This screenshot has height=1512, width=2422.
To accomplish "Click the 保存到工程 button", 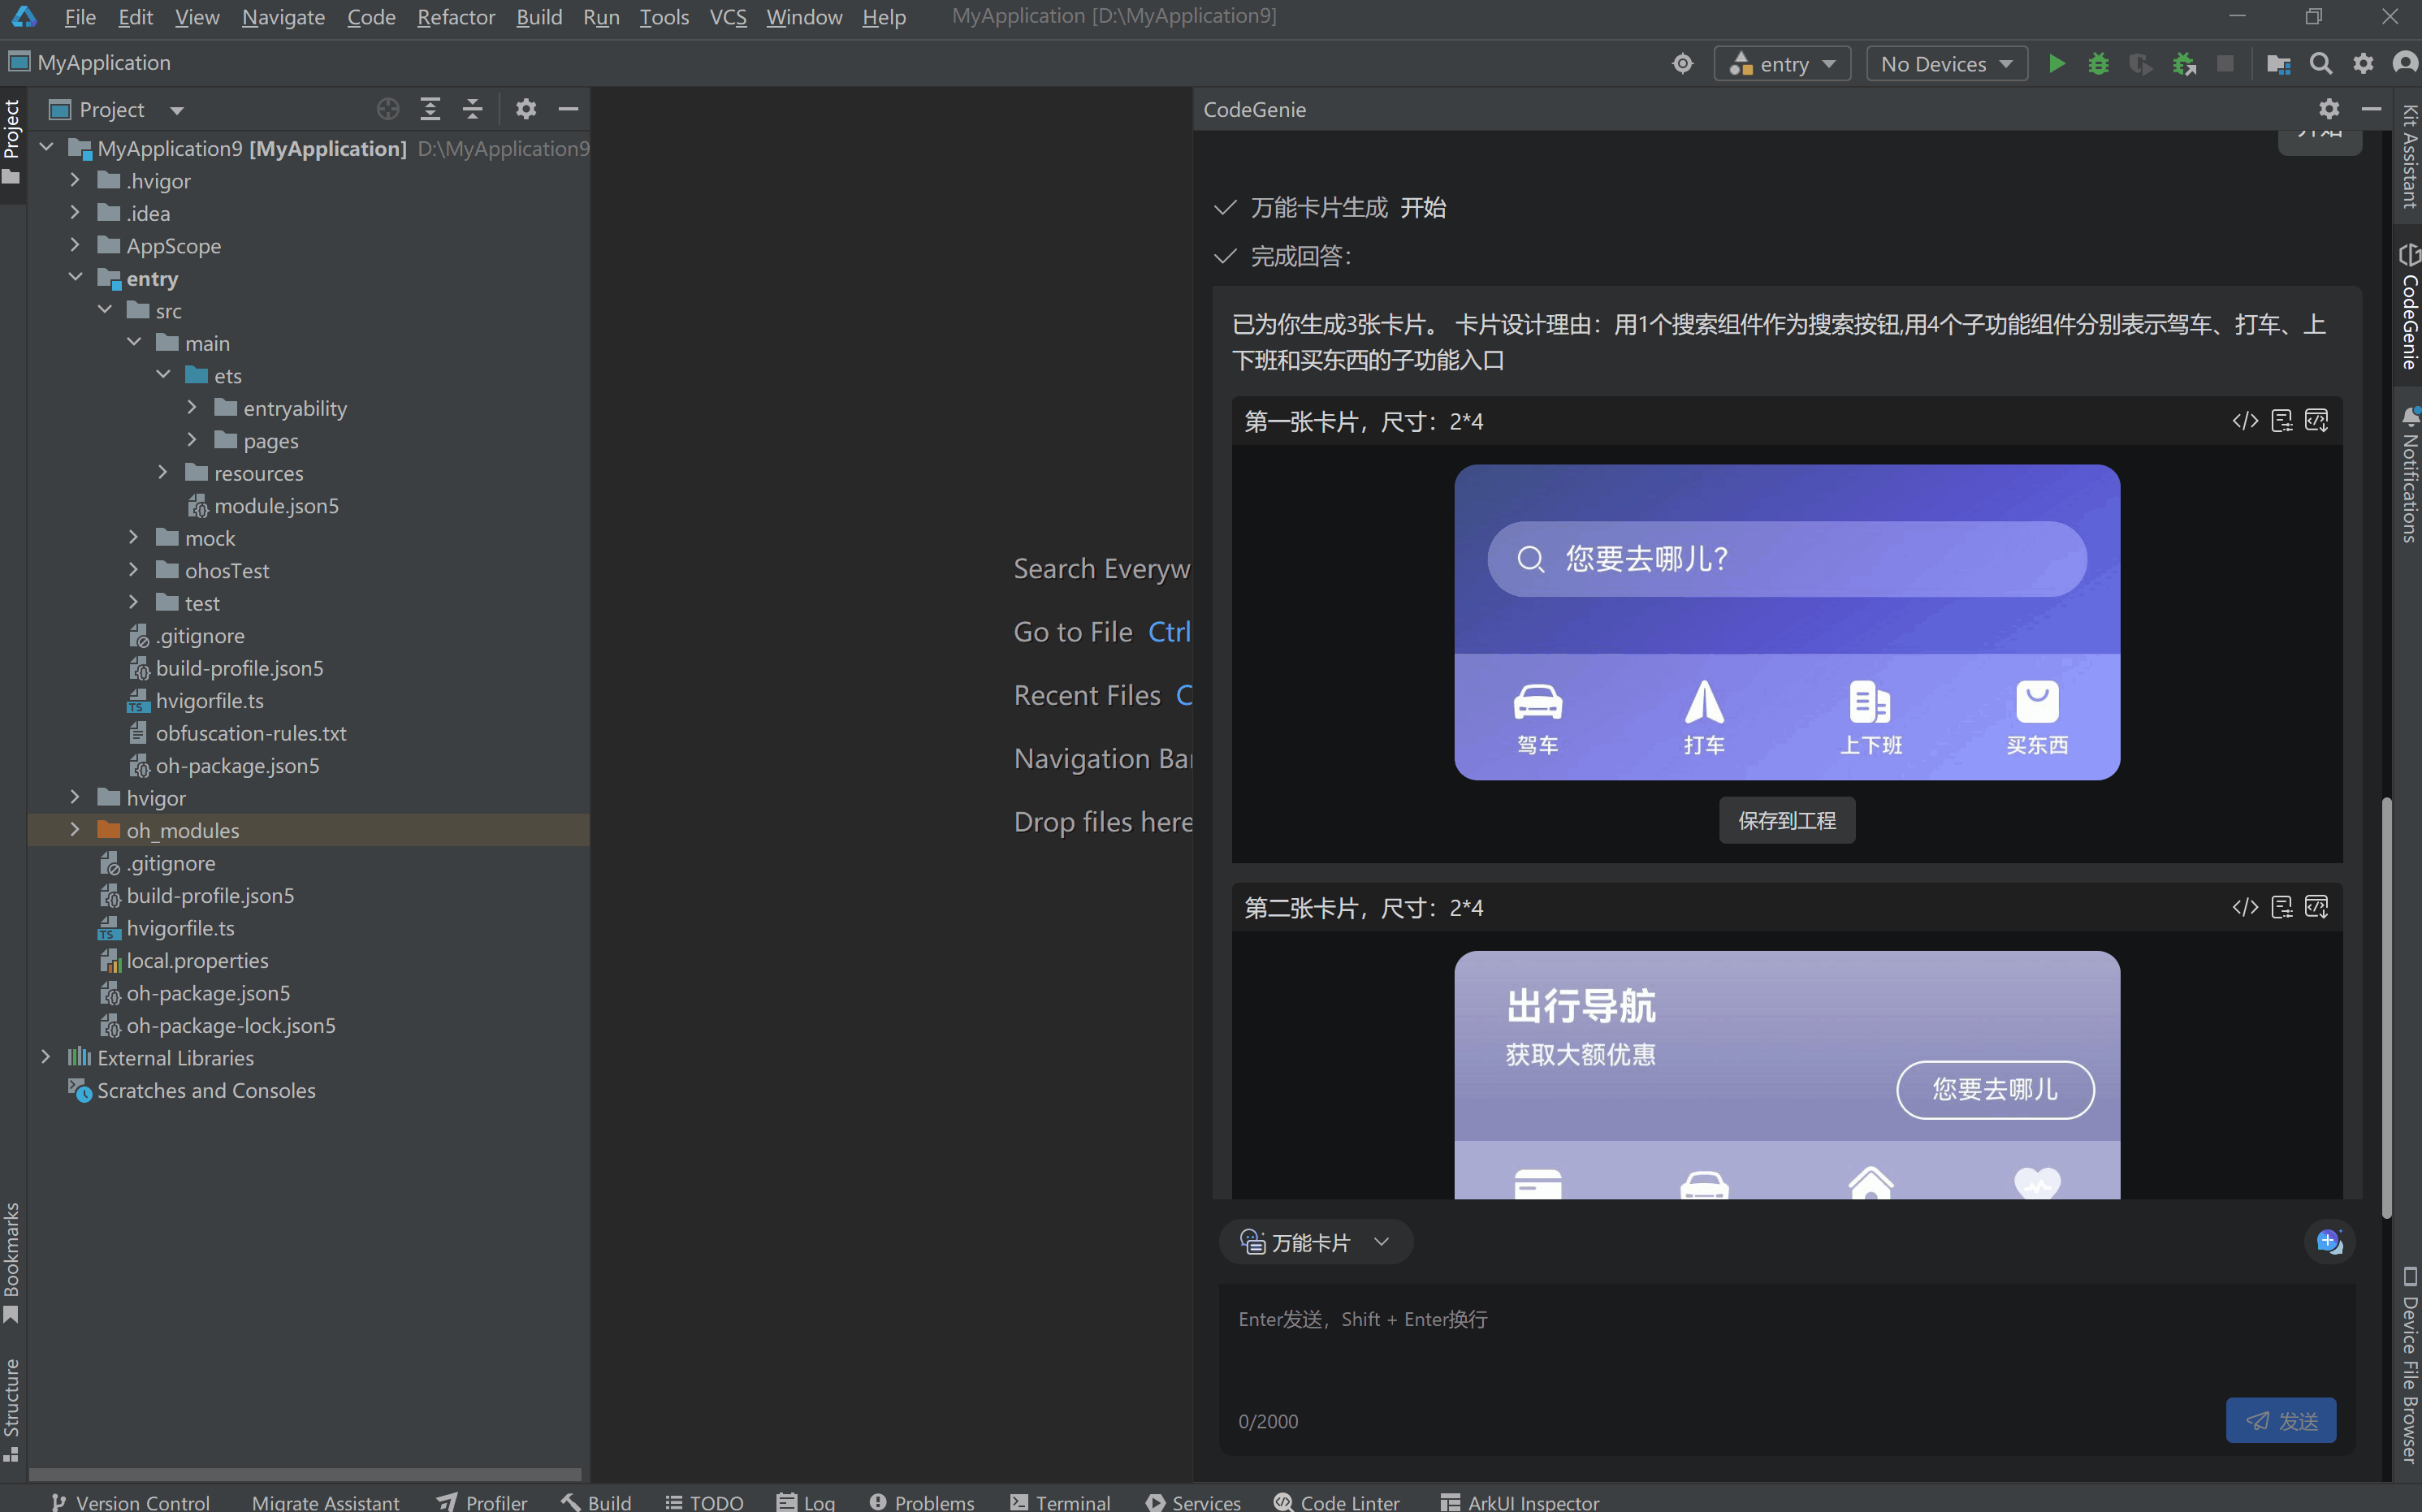I will (x=1786, y=820).
